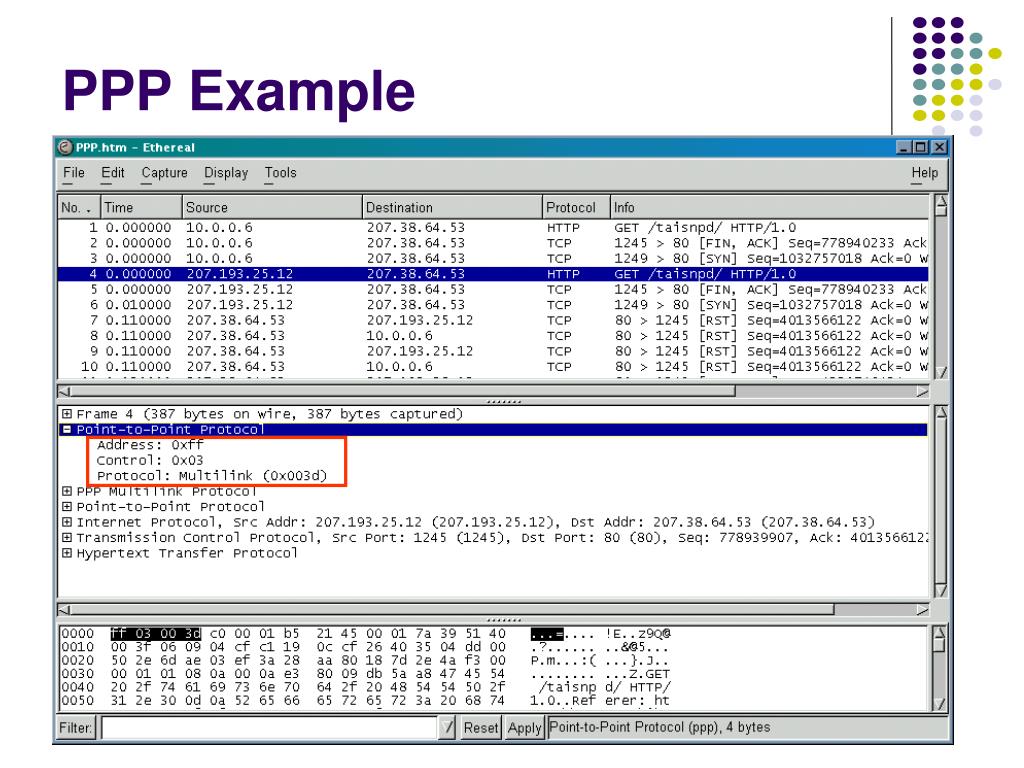Viewport: 1024px width, 768px height.
Task: Sort packets by the No. column header
Action: [79, 208]
